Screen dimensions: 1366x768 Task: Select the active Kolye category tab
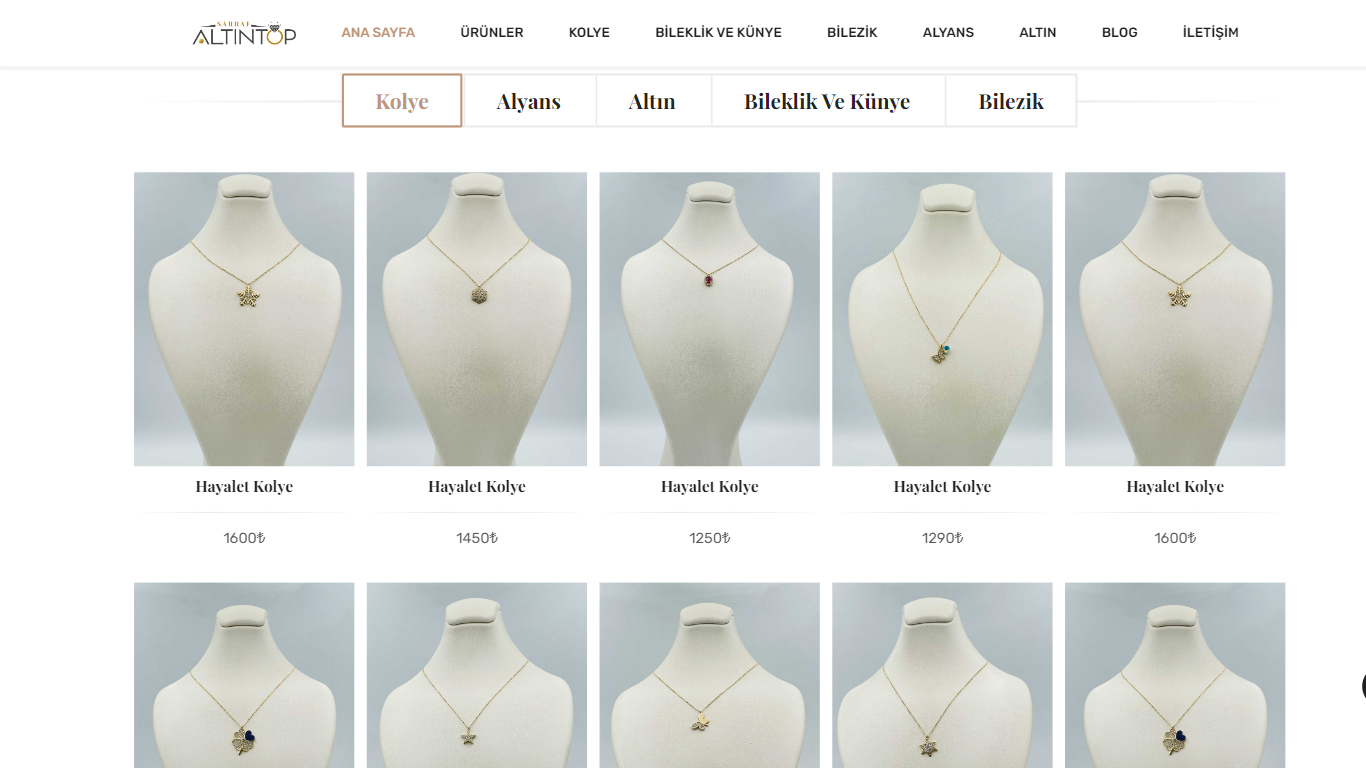click(402, 100)
